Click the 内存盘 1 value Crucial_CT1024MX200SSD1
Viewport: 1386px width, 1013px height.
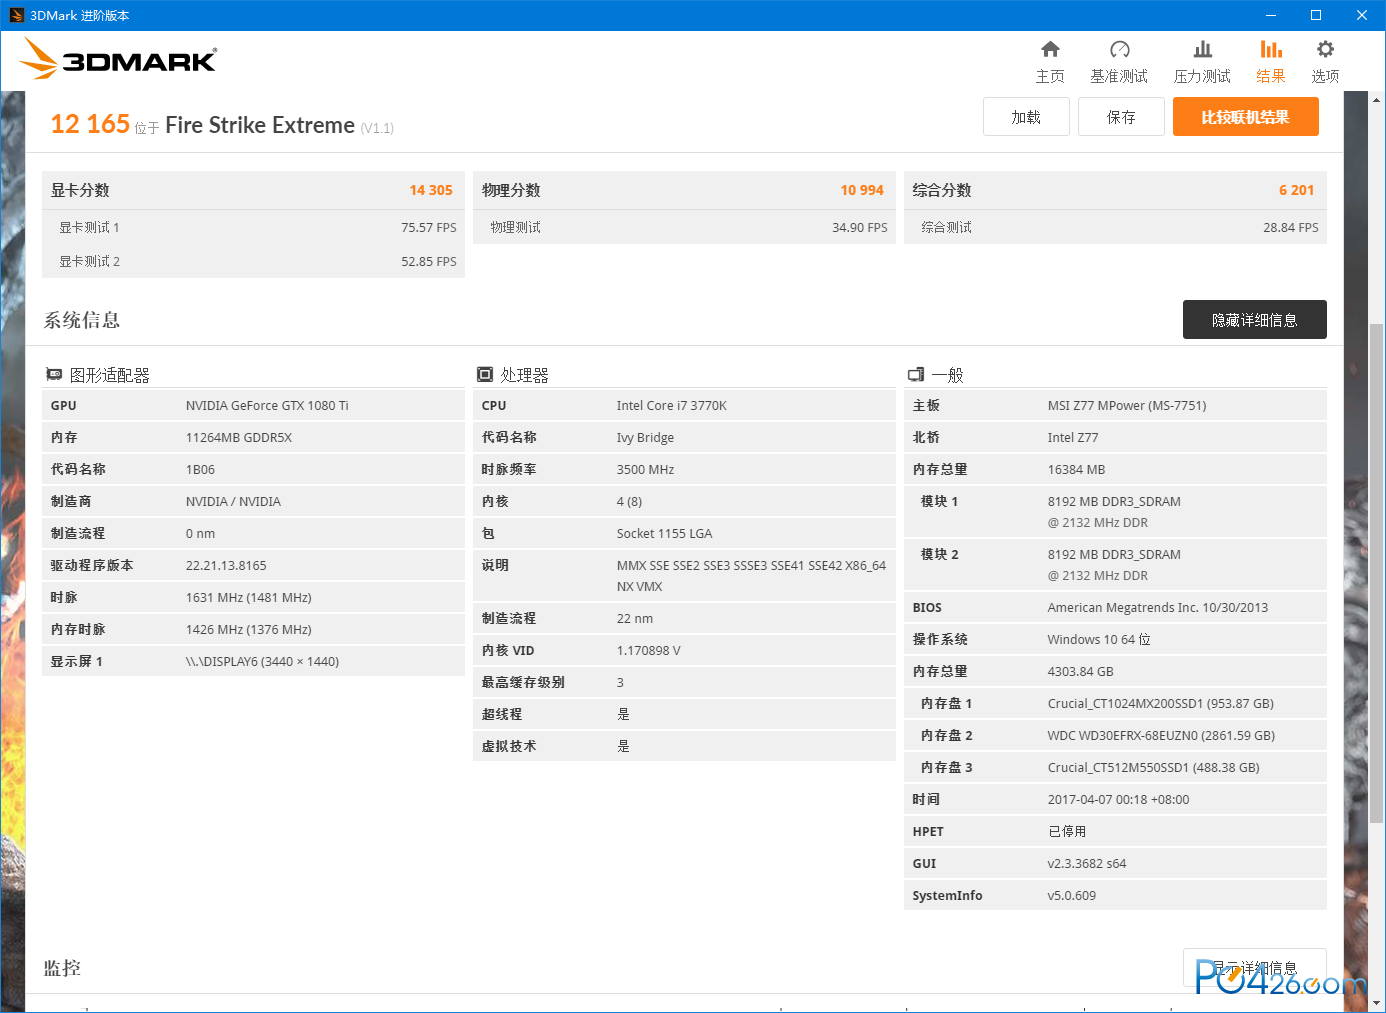1125,703
